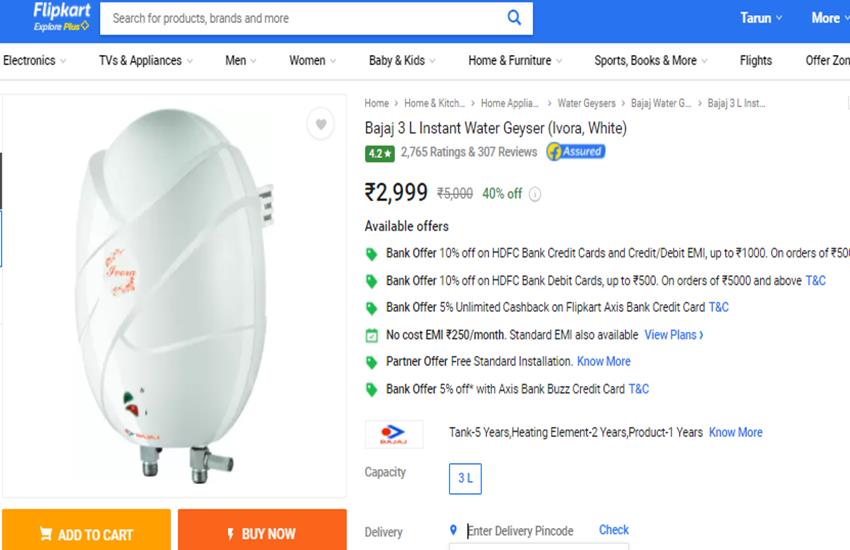The width and height of the screenshot is (850, 550).
Task: Click the green 4.2 star rating badge
Action: click(x=379, y=153)
